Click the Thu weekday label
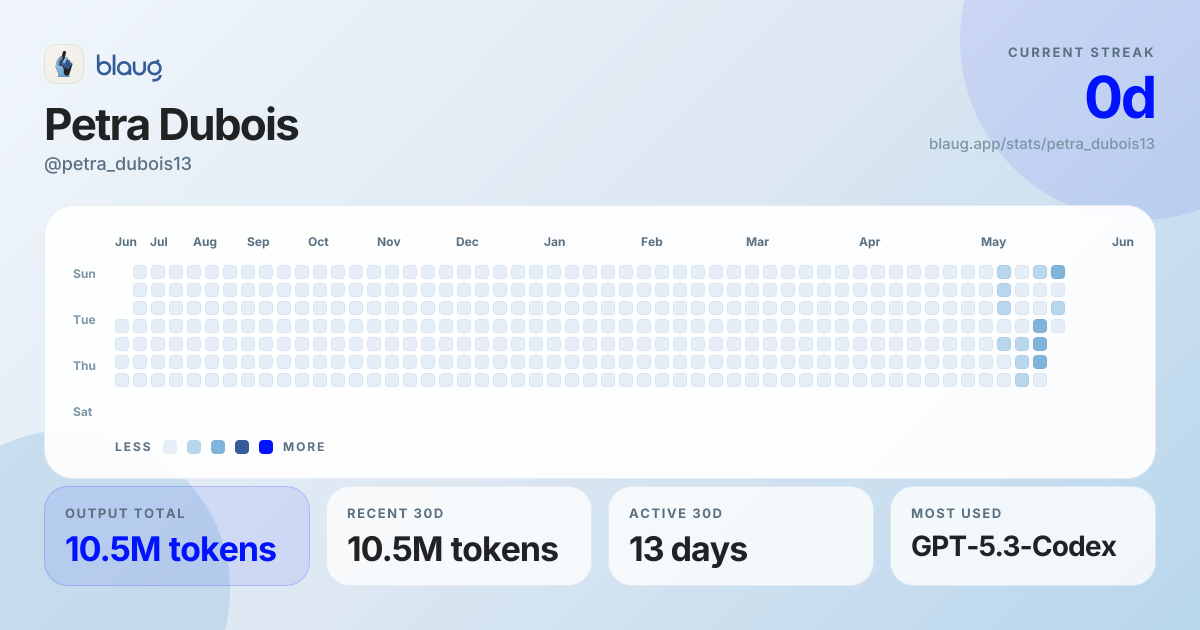 [85, 366]
